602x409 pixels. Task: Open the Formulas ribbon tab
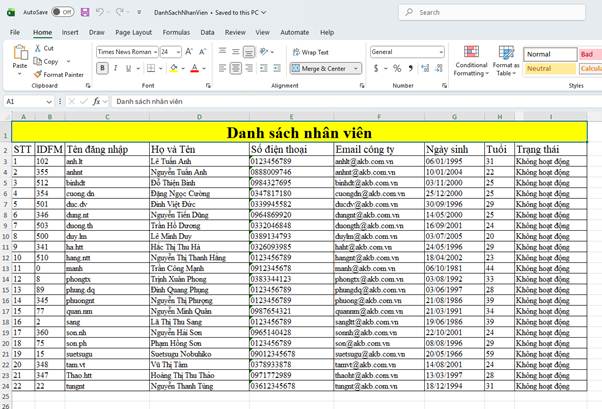coord(176,32)
